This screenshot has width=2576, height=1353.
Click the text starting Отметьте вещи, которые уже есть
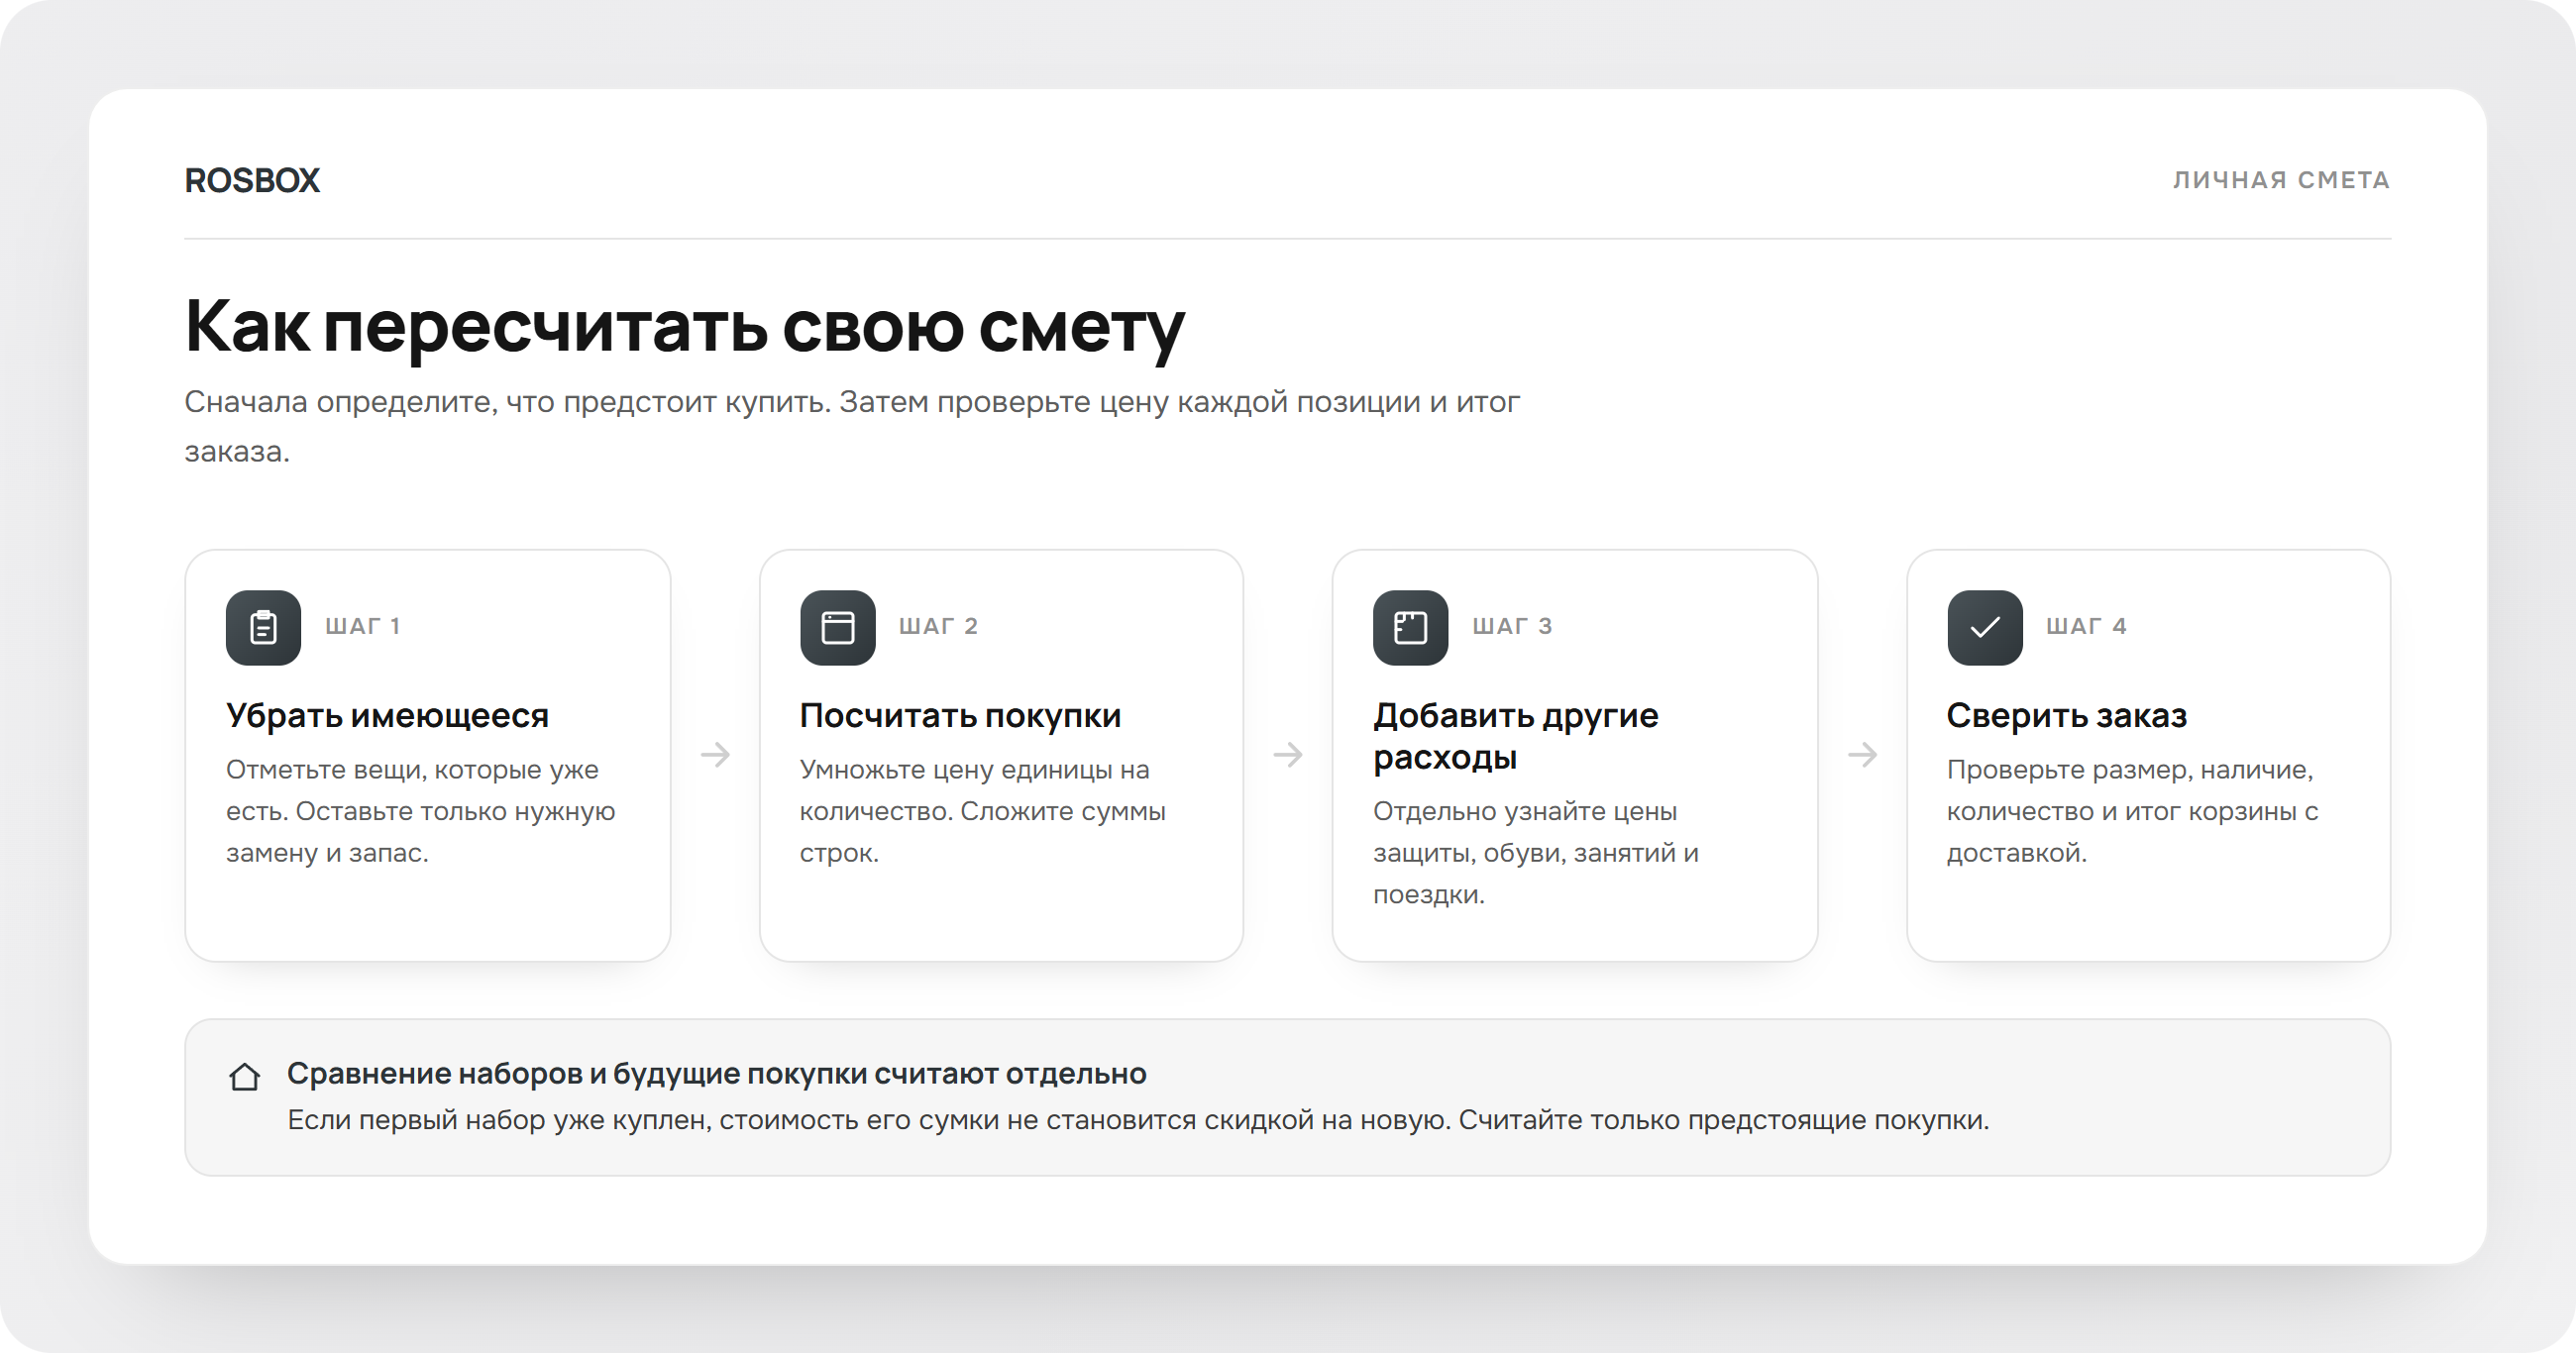tap(420, 811)
